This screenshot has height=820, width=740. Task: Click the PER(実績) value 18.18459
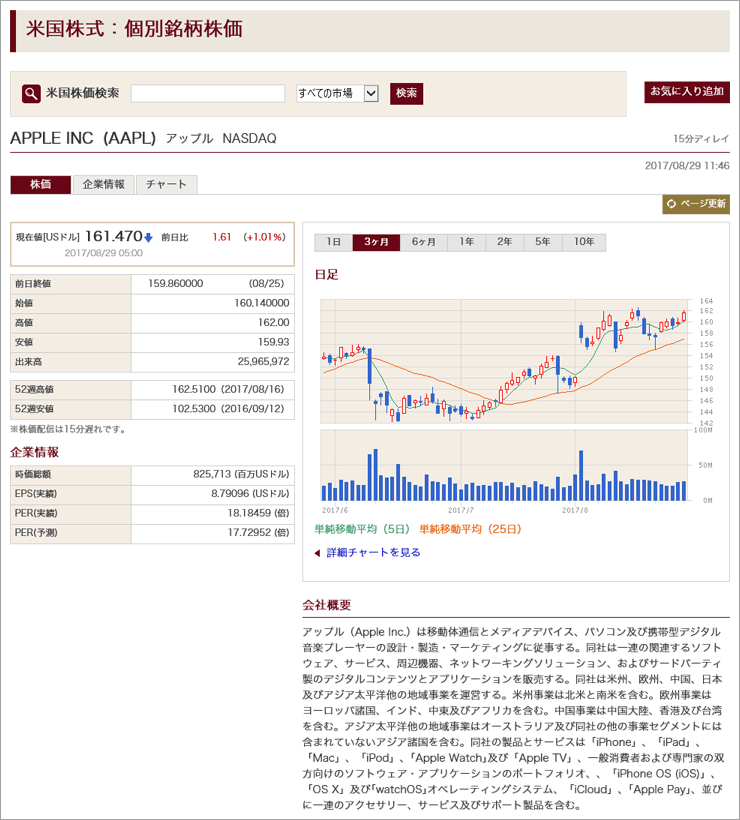(249, 513)
